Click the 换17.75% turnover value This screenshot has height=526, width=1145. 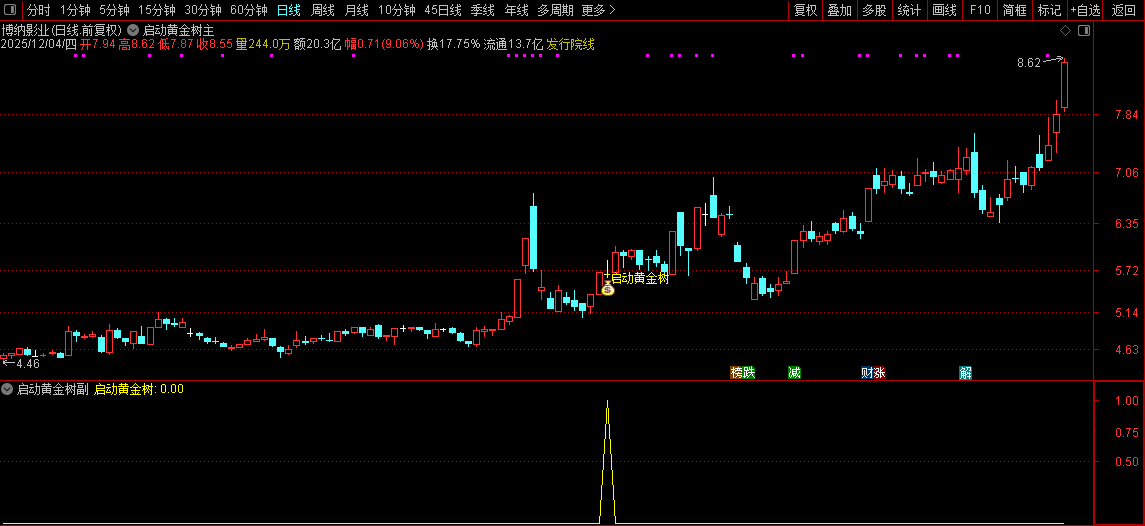(x=453, y=45)
